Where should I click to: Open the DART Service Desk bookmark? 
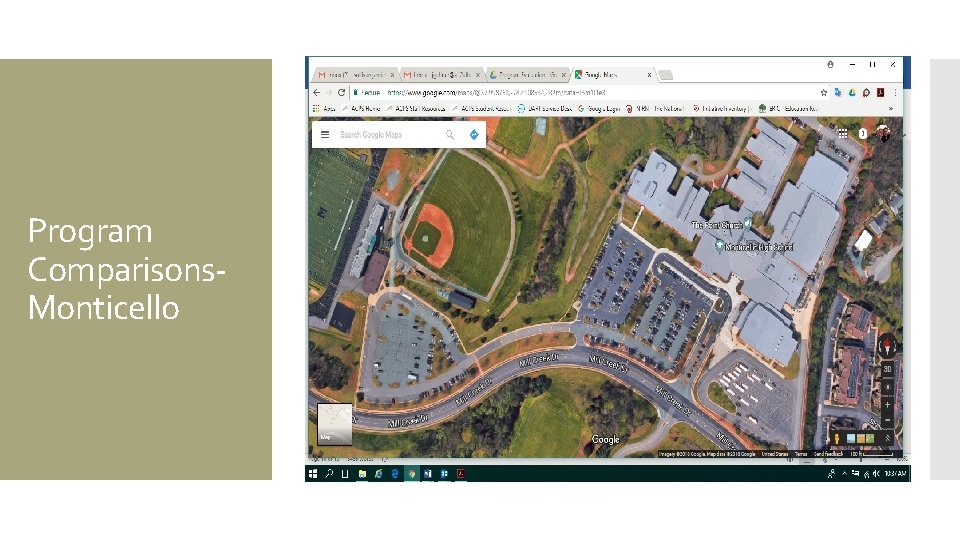(x=545, y=108)
